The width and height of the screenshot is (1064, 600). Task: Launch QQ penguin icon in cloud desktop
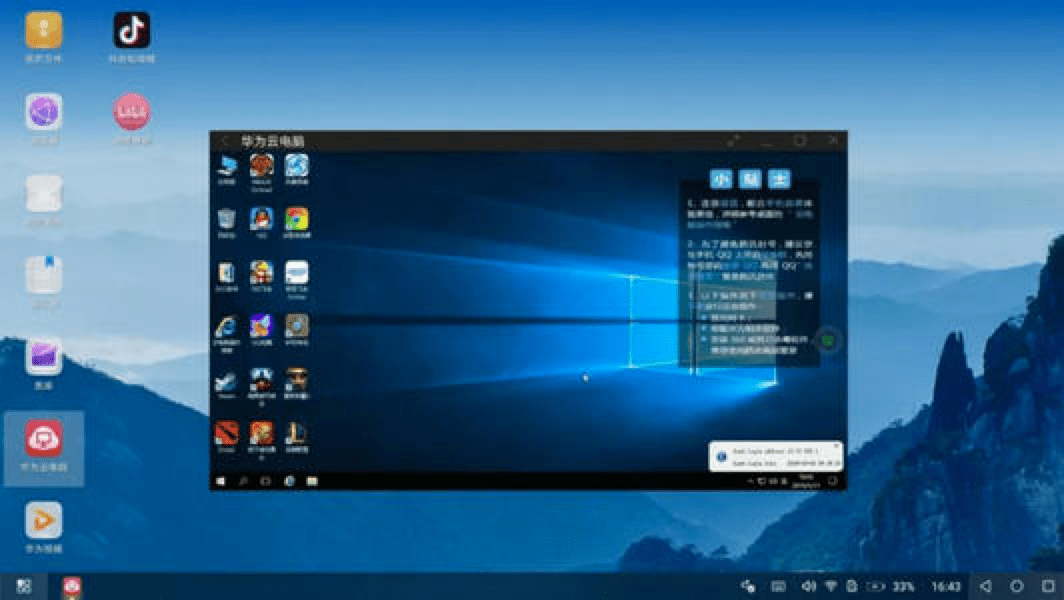(261, 219)
